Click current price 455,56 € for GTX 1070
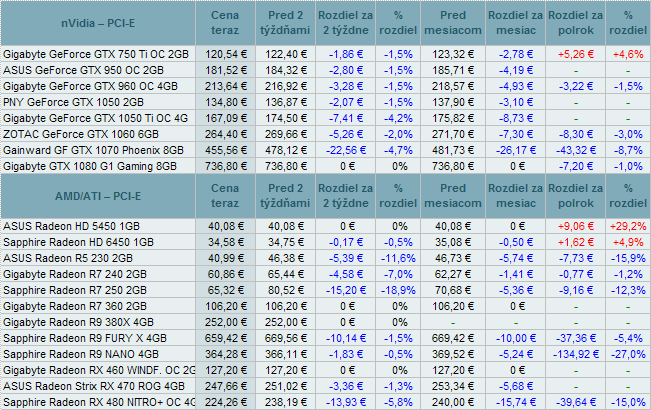 pyautogui.click(x=225, y=150)
